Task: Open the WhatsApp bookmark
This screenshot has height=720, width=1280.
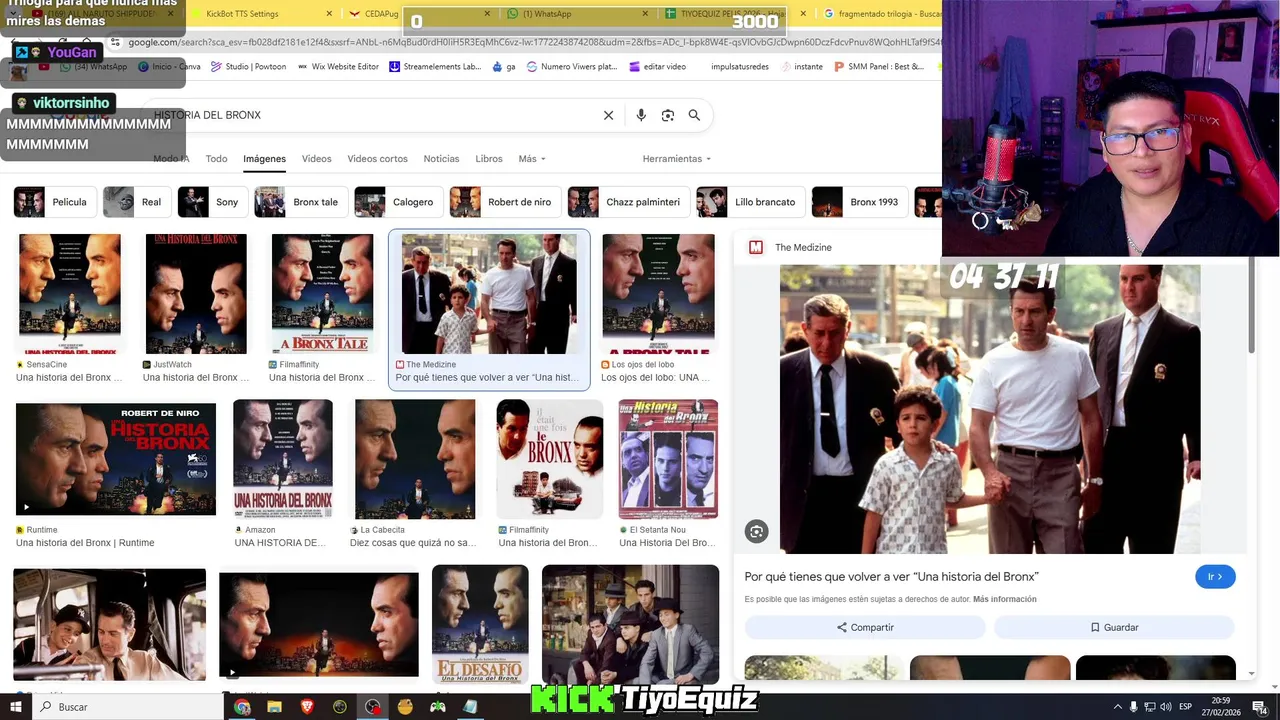Action: coord(94,67)
